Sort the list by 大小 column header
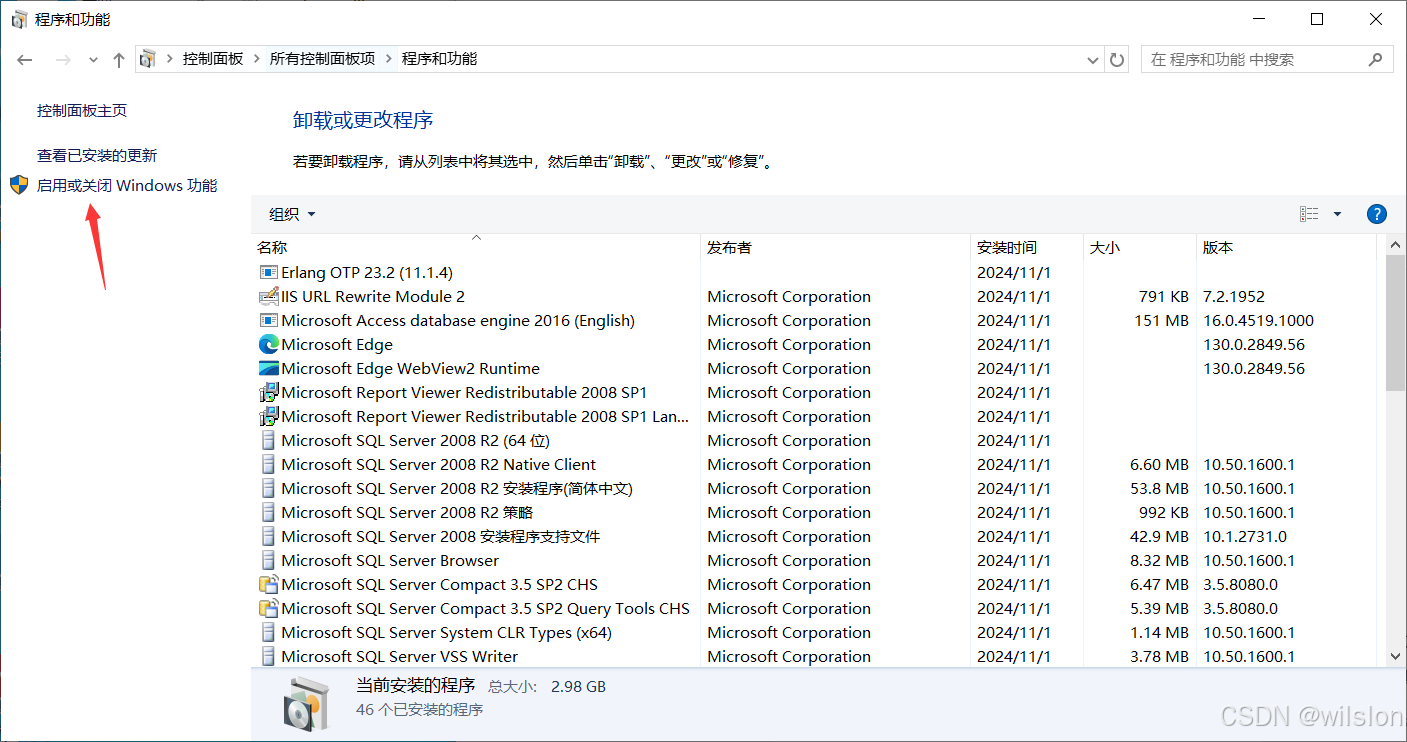This screenshot has height=742, width=1407. [x=1140, y=247]
